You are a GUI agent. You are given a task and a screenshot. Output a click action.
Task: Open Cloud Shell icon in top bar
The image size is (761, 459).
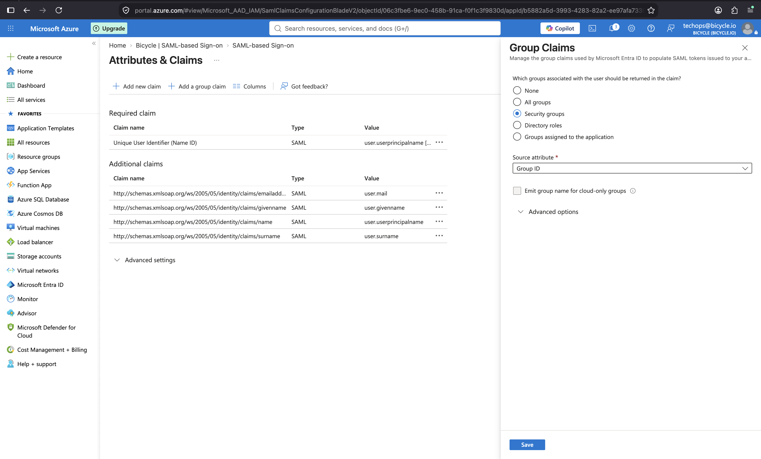click(x=592, y=29)
